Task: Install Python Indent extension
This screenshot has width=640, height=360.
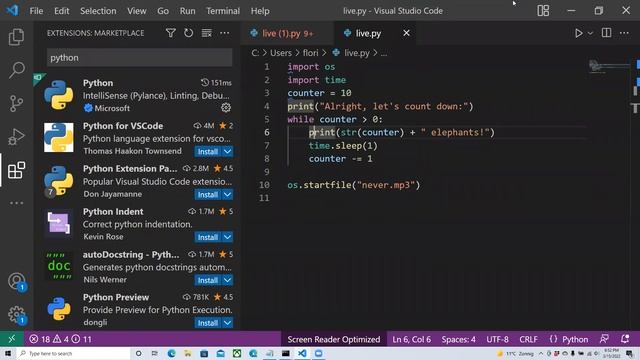Action: click(x=208, y=237)
